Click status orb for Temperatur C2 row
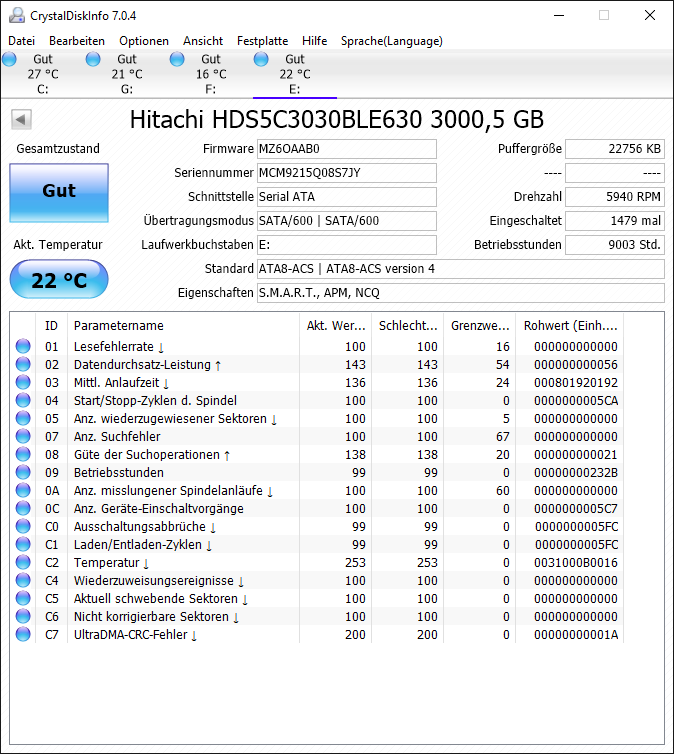 coord(23,562)
